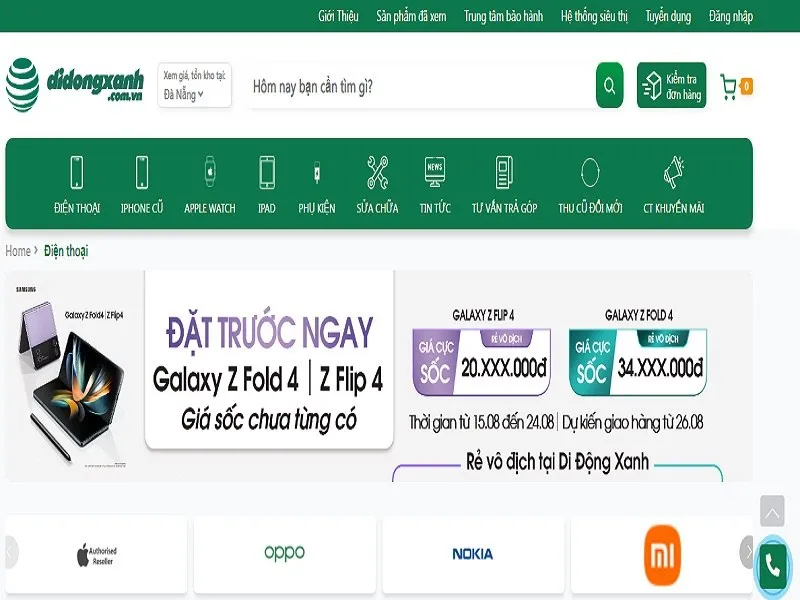
Task: Click the Thu Cũ Đổi Mới circle icon
Action: point(590,172)
